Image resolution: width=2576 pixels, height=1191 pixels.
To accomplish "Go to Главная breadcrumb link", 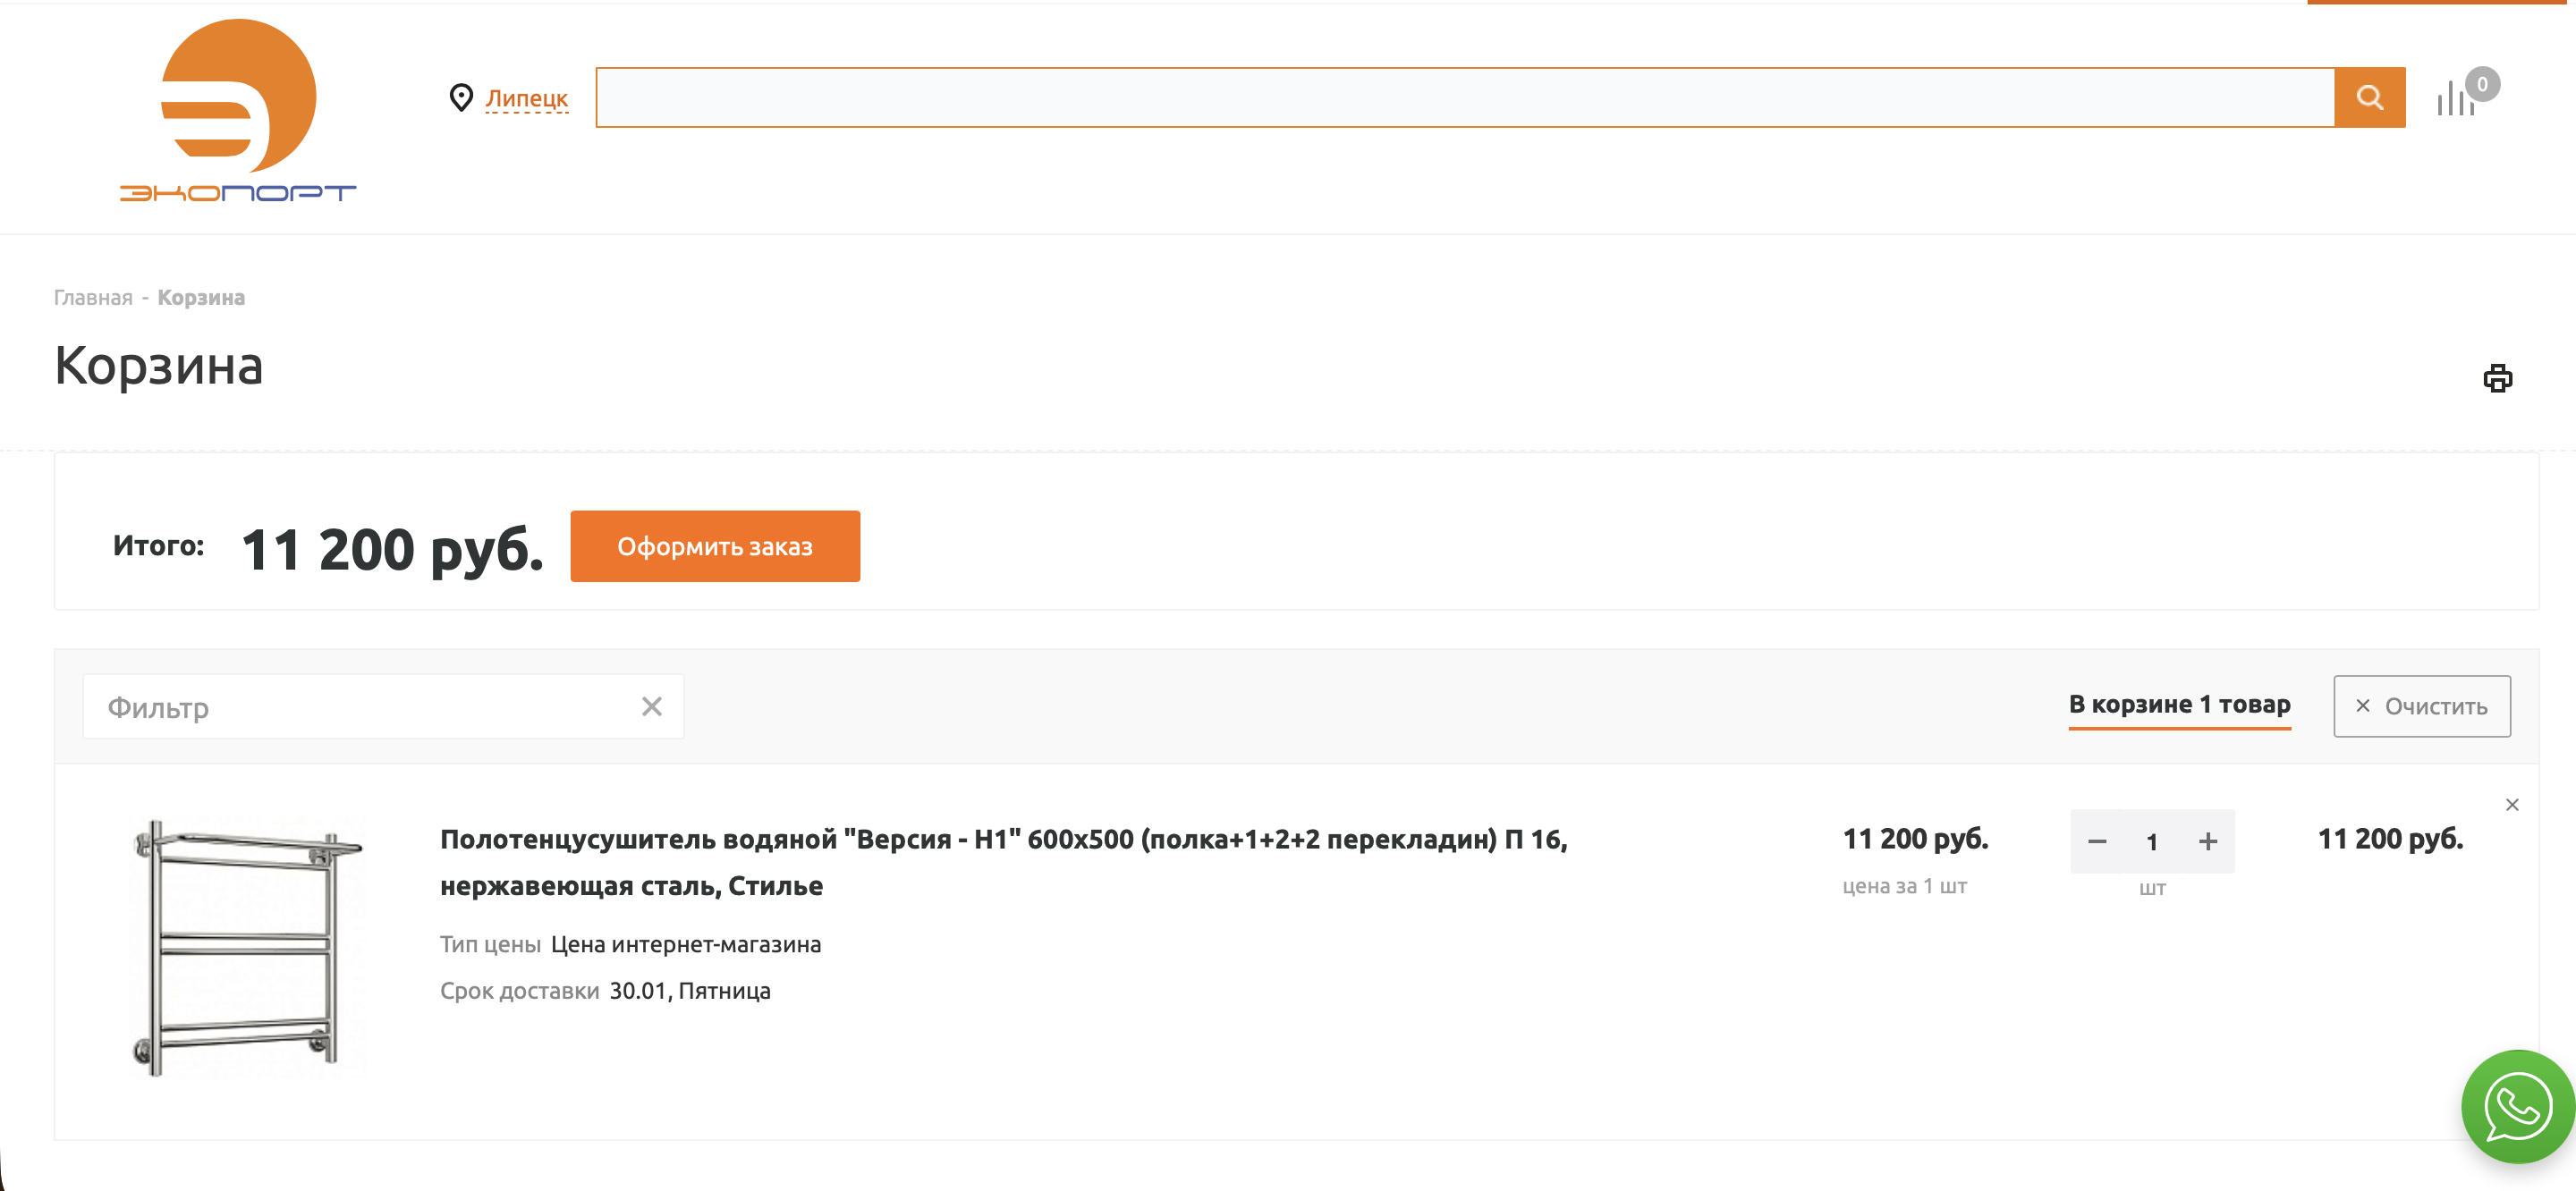I will coord(93,298).
